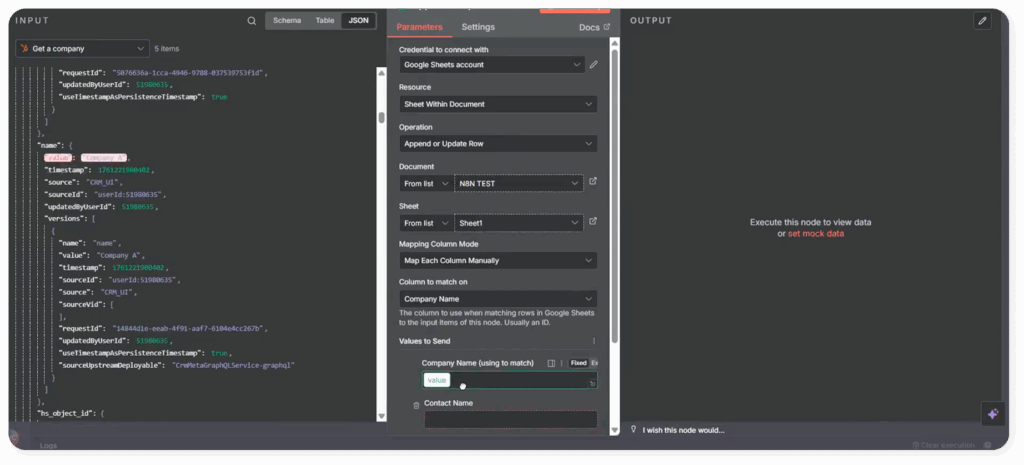Open the Company Name field three-dot options
This screenshot has width=1024, height=465.
562,363
